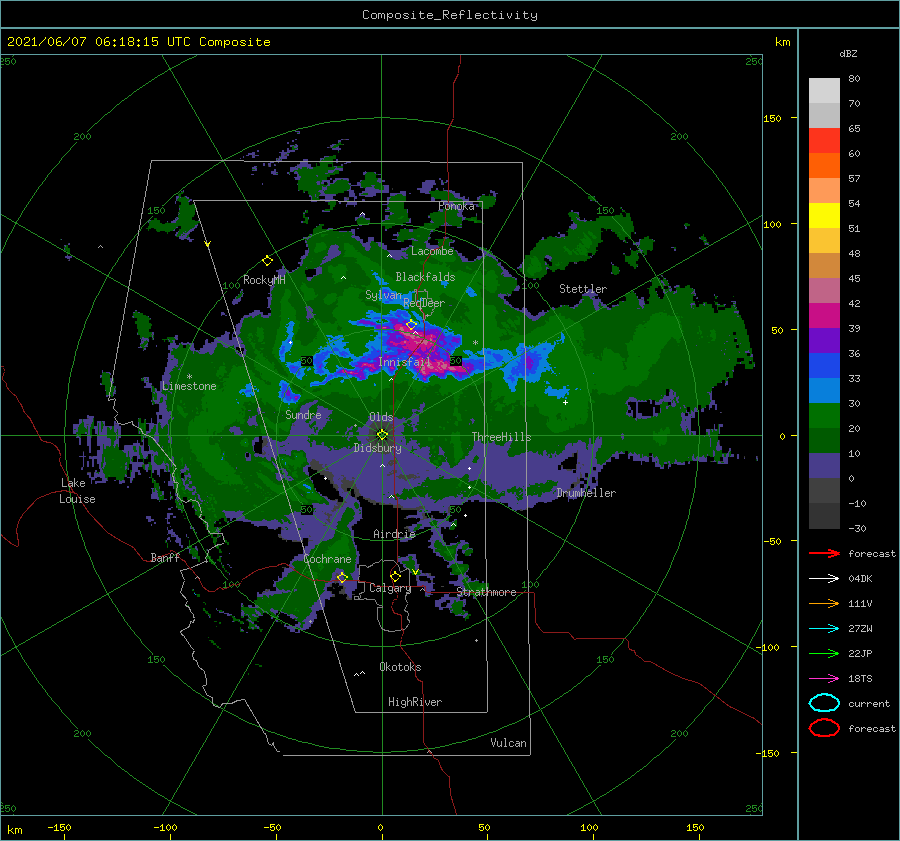
Task: Click the Innisfail label in the storm core
Action: pos(404,362)
